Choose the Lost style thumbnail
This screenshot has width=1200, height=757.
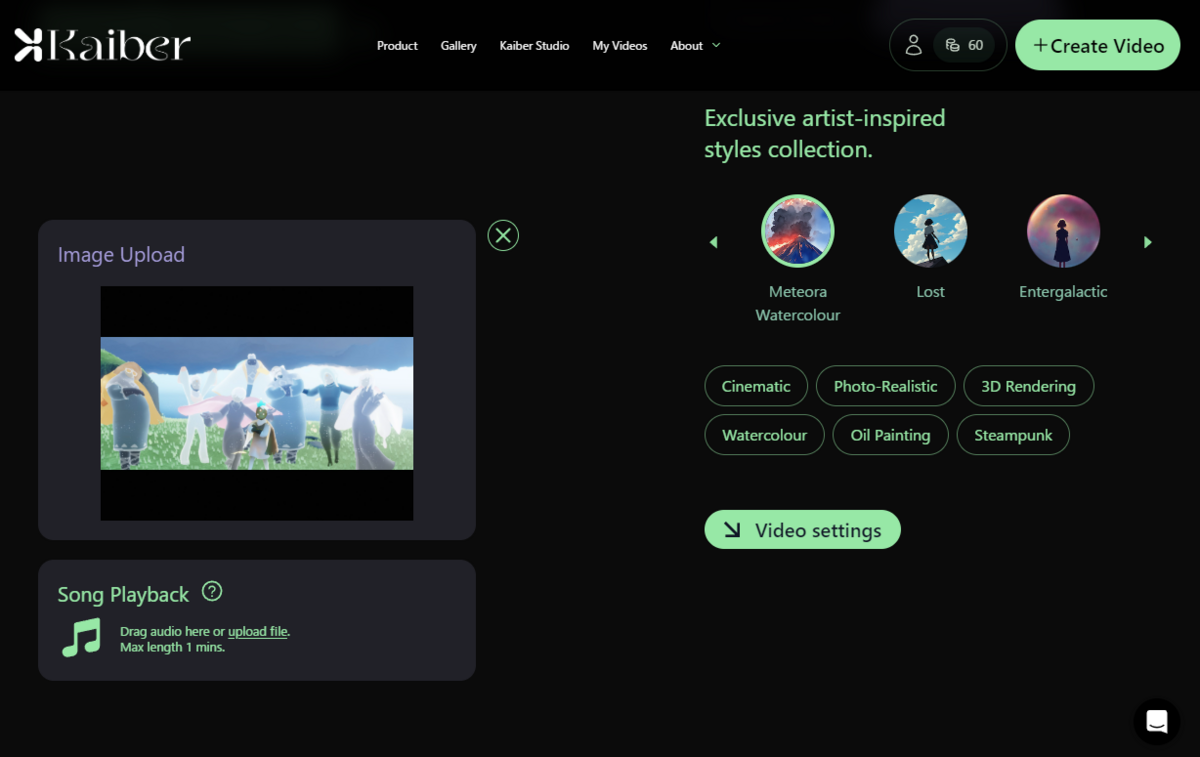[x=930, y=231]
